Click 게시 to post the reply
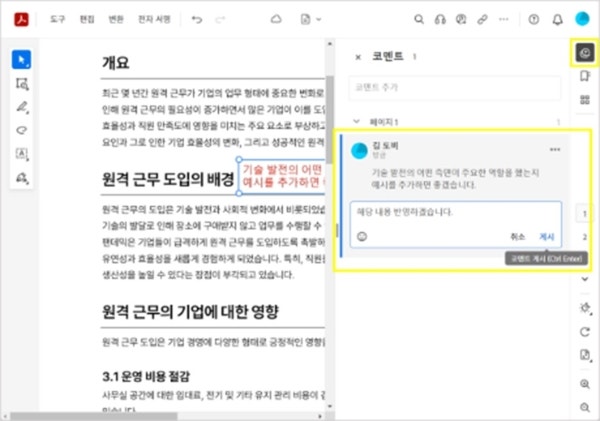600x421 pixels. [546, 237]
